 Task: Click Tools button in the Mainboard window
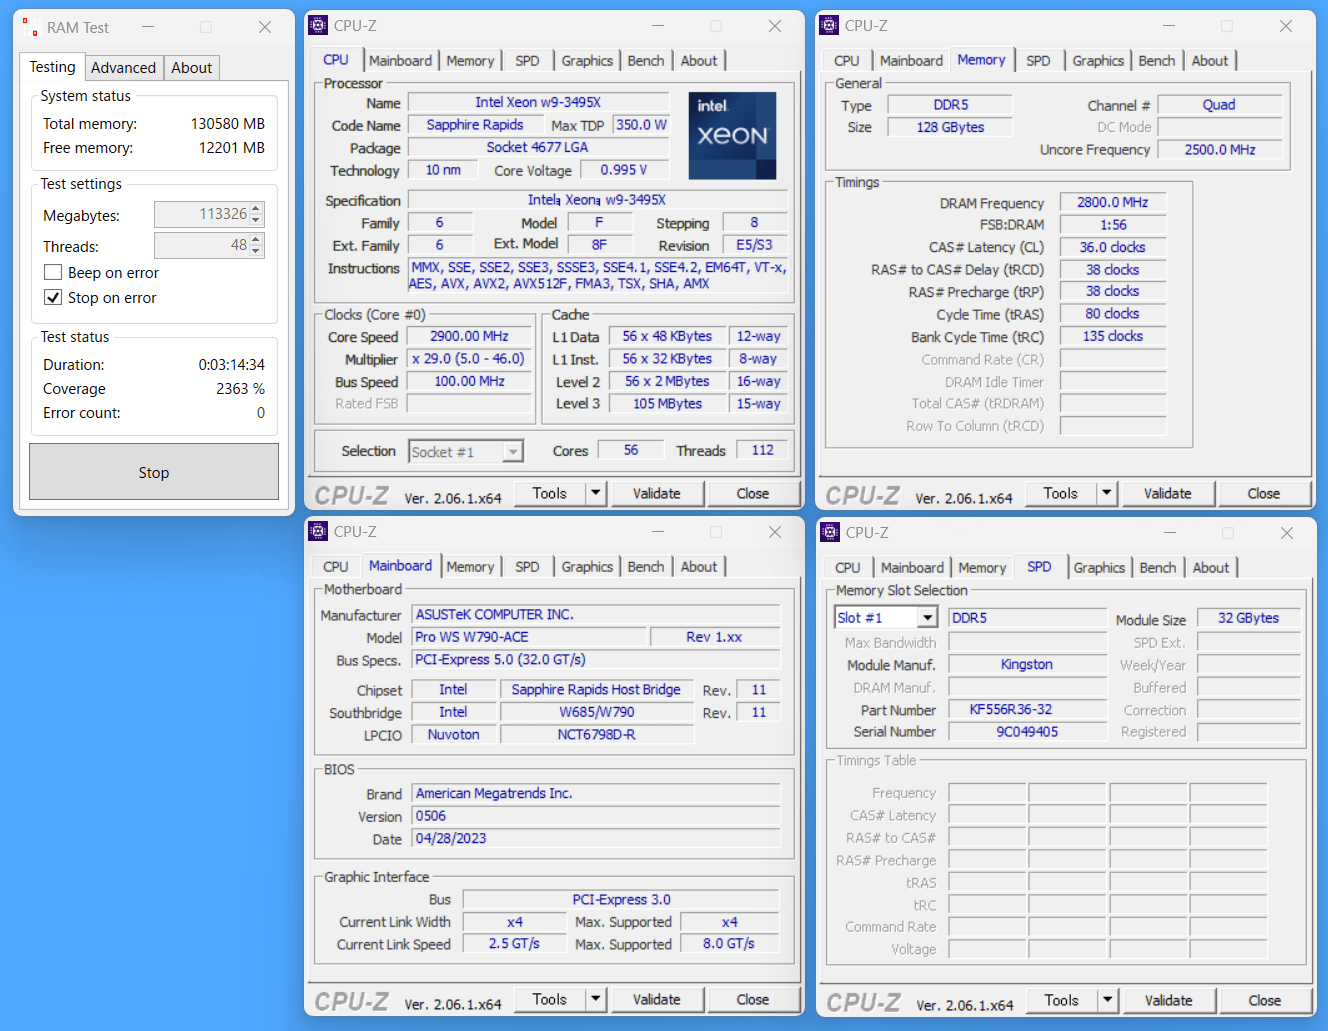point(550,999)
